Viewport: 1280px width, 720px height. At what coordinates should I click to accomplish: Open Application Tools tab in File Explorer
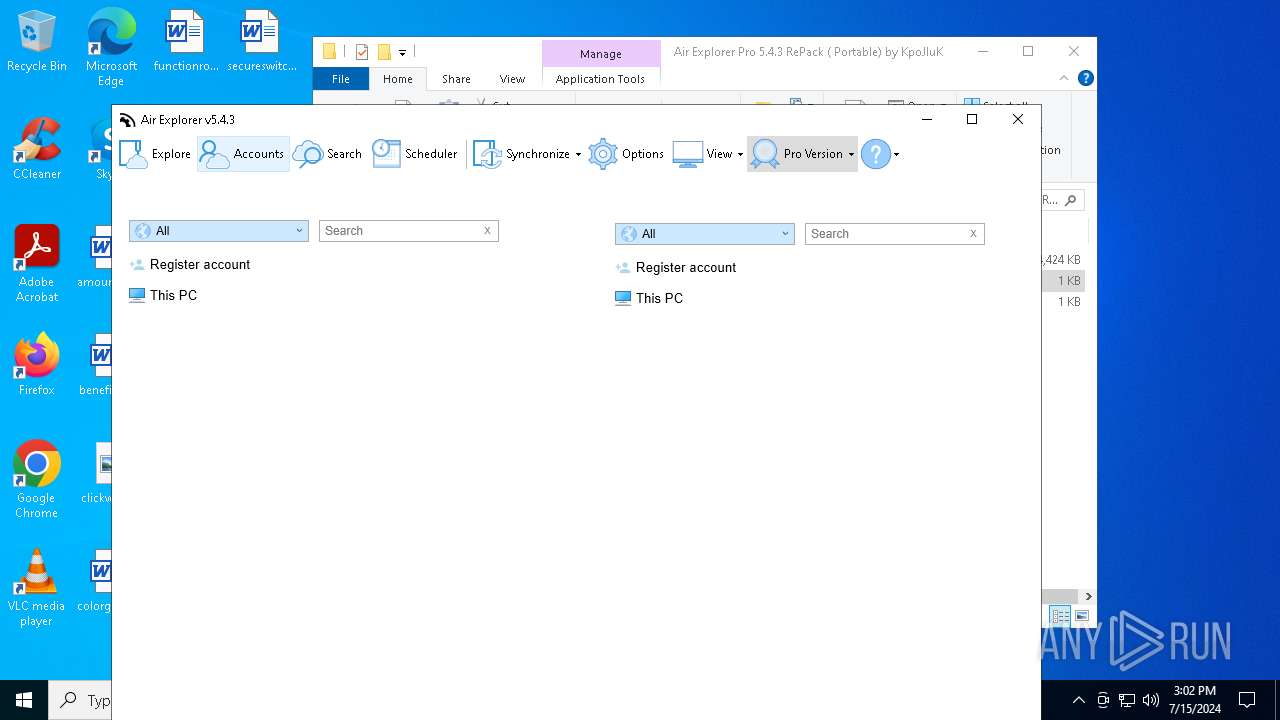601,79
